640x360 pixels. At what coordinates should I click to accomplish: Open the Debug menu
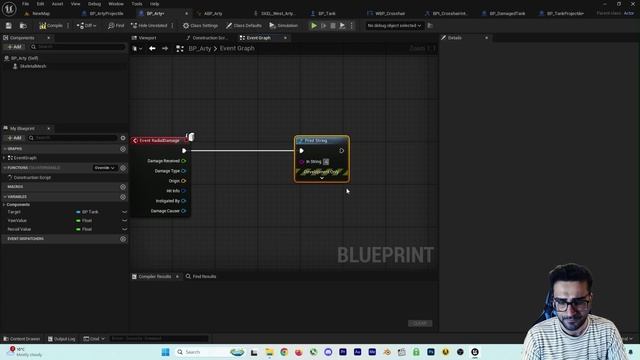pos(94,4)
